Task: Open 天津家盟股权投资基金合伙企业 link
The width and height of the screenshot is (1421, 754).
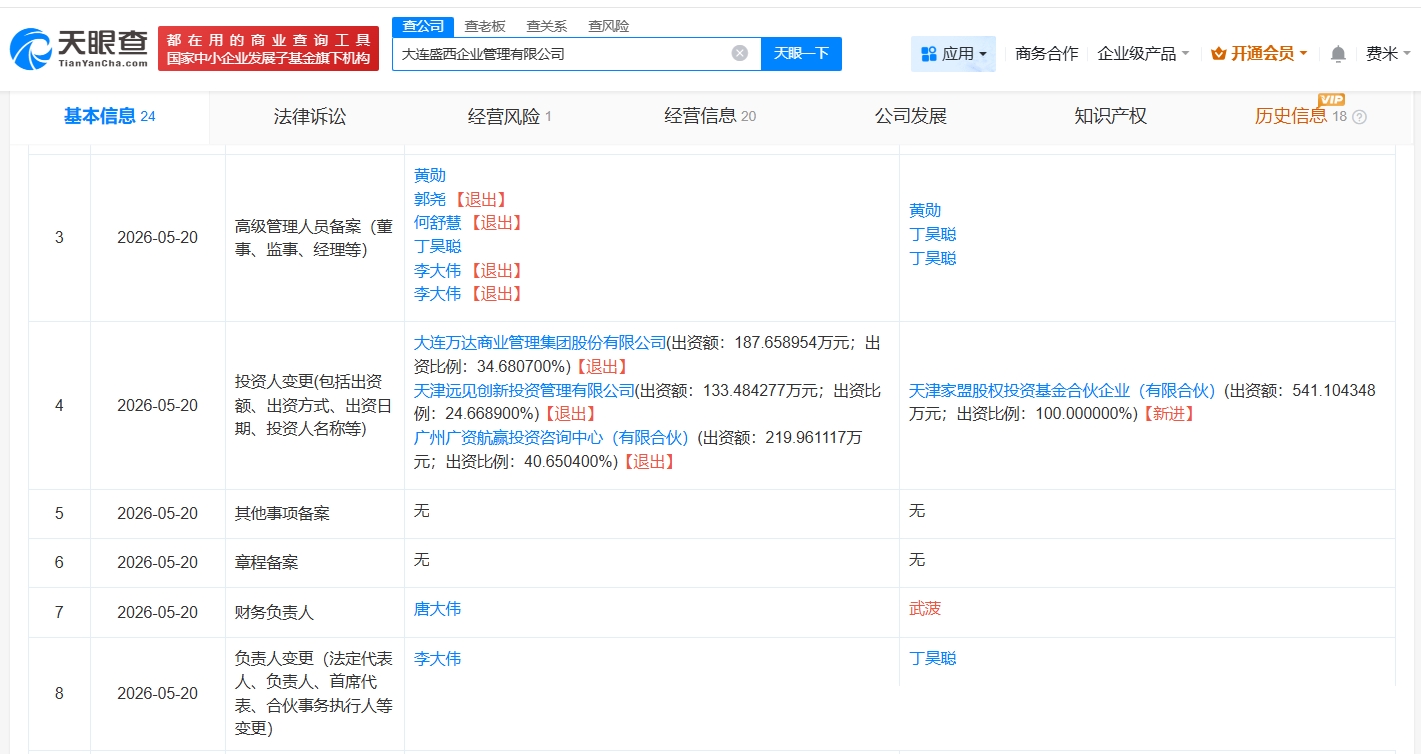Action: pyautogui.click(x=1062, y=390)
